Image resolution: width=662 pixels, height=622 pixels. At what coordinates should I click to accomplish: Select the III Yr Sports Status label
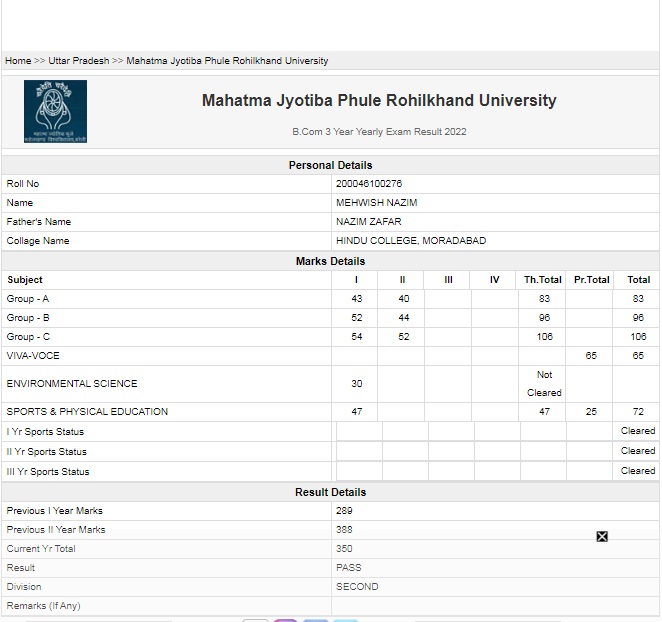48,472
